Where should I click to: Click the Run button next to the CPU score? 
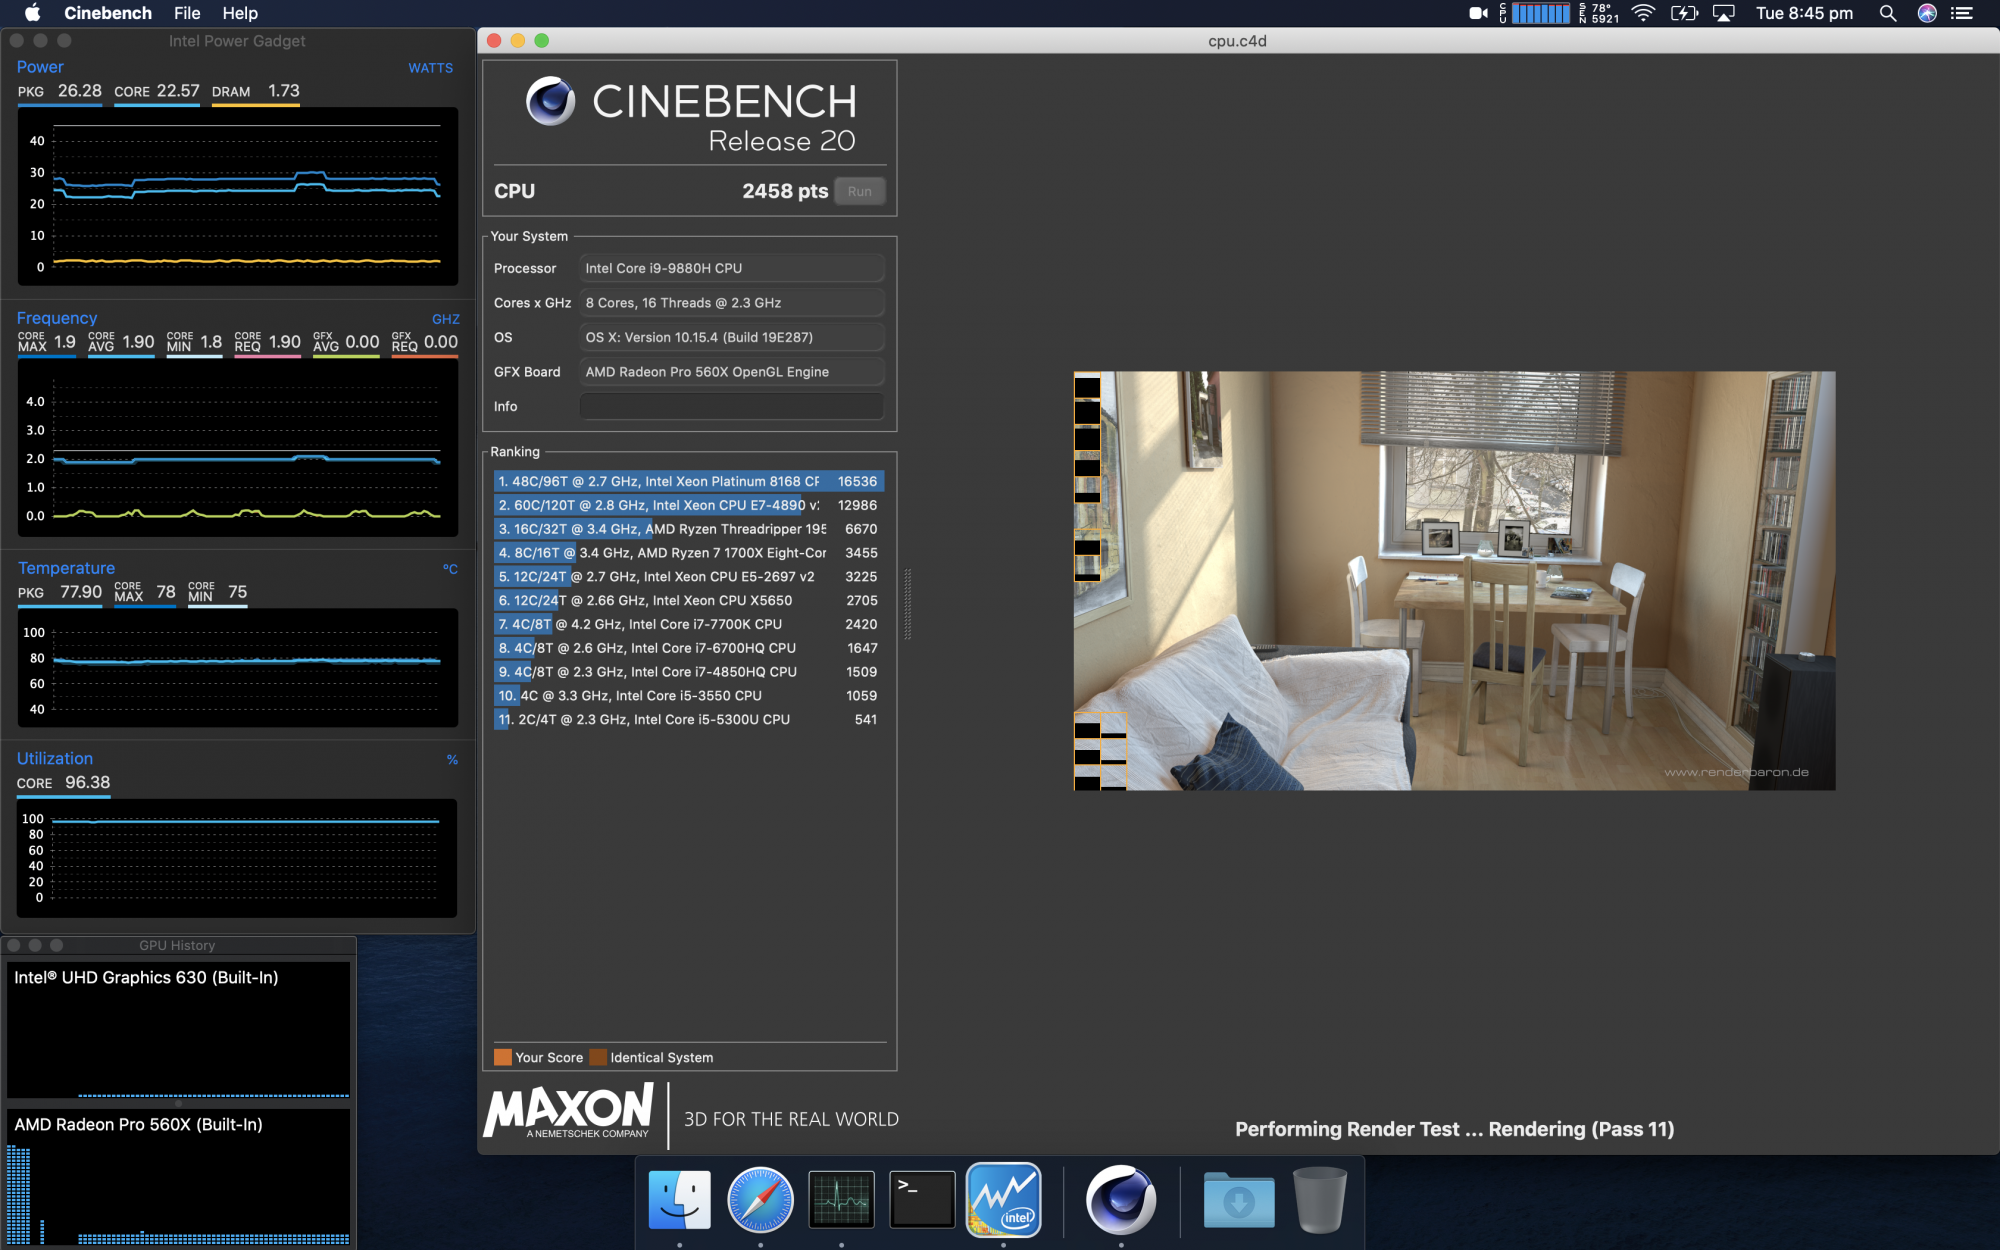click(x=859, y=191)
